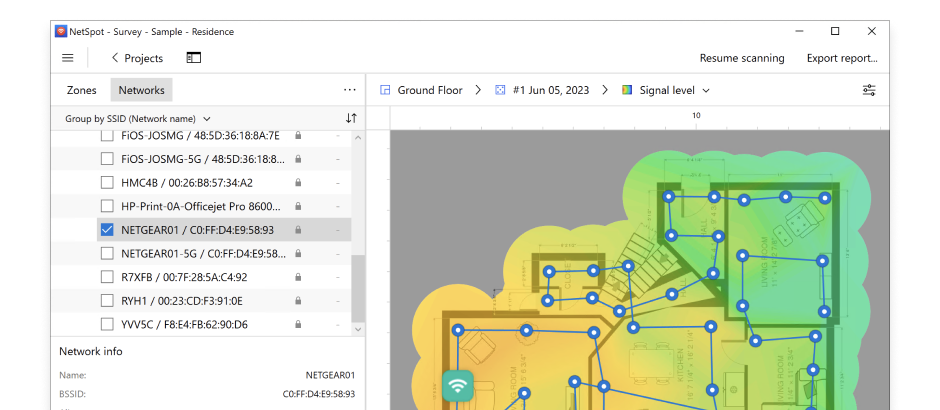Select the Networks tab
Screen dimensions: 940x410
tap(141, 90)
